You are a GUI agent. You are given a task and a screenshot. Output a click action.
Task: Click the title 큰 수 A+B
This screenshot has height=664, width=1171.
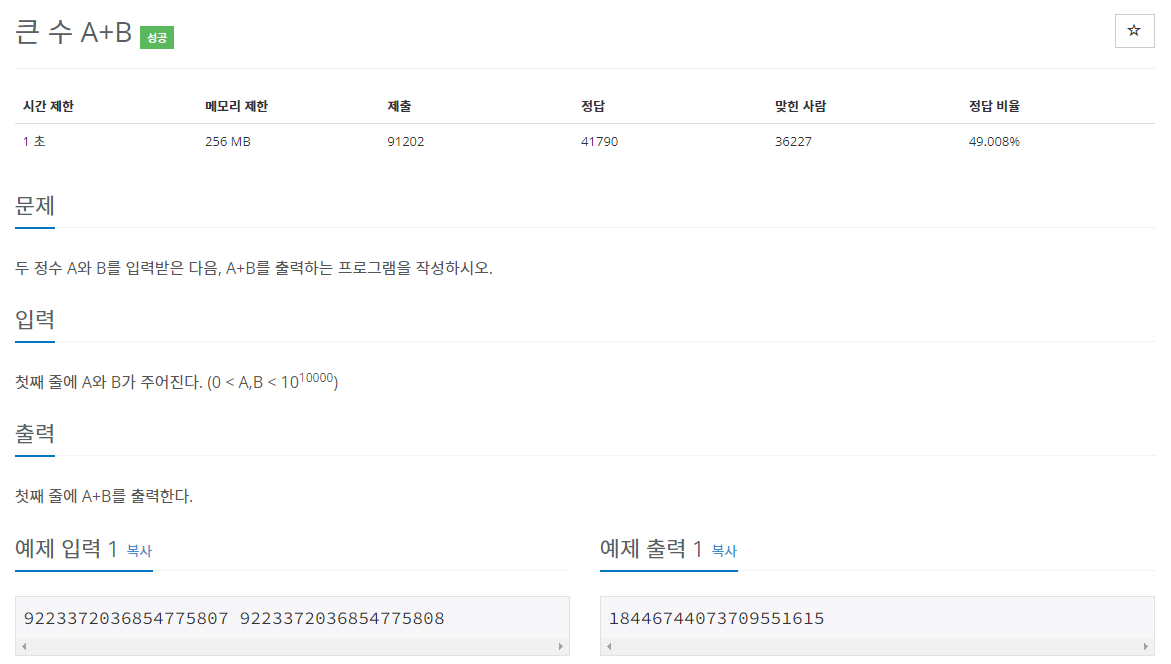coord(73,33)
